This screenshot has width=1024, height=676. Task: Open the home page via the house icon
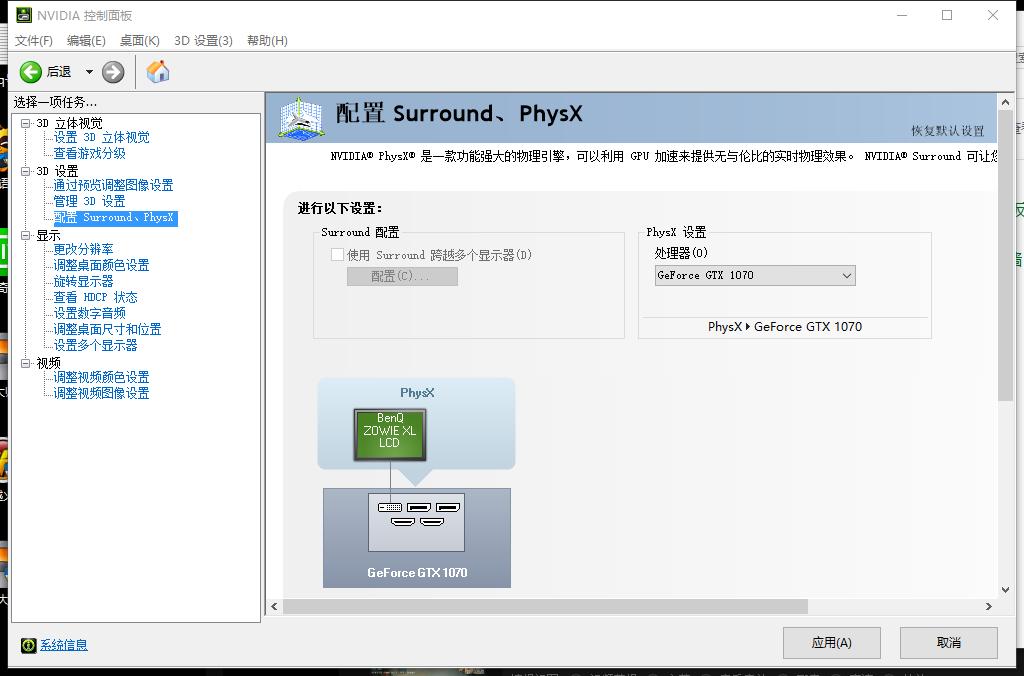click(x=157, y=71)
